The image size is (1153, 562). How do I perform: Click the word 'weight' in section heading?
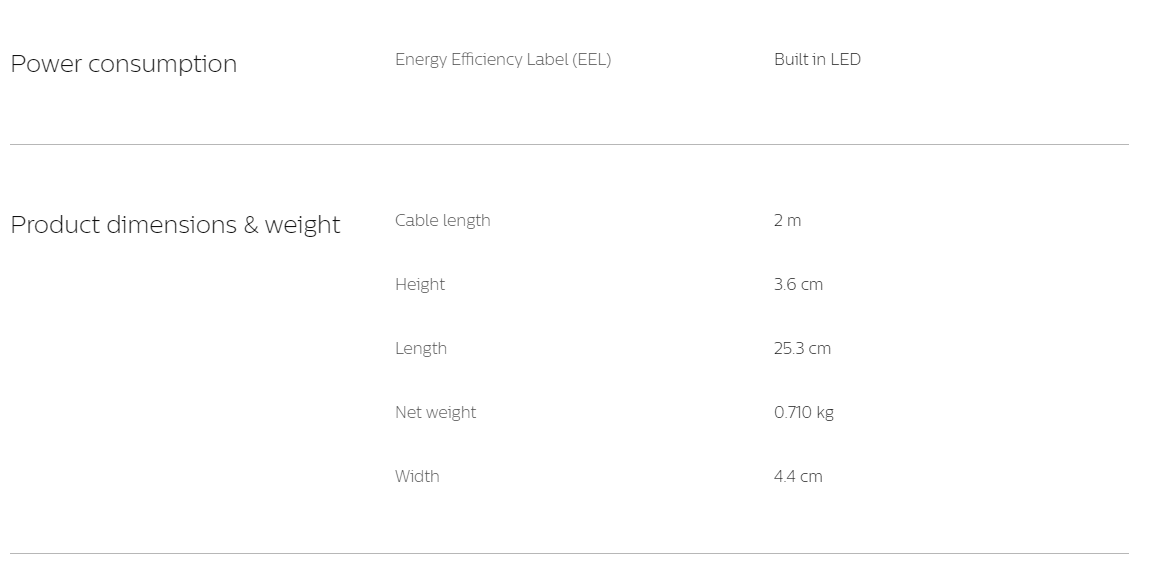click(x=302, y=226)
